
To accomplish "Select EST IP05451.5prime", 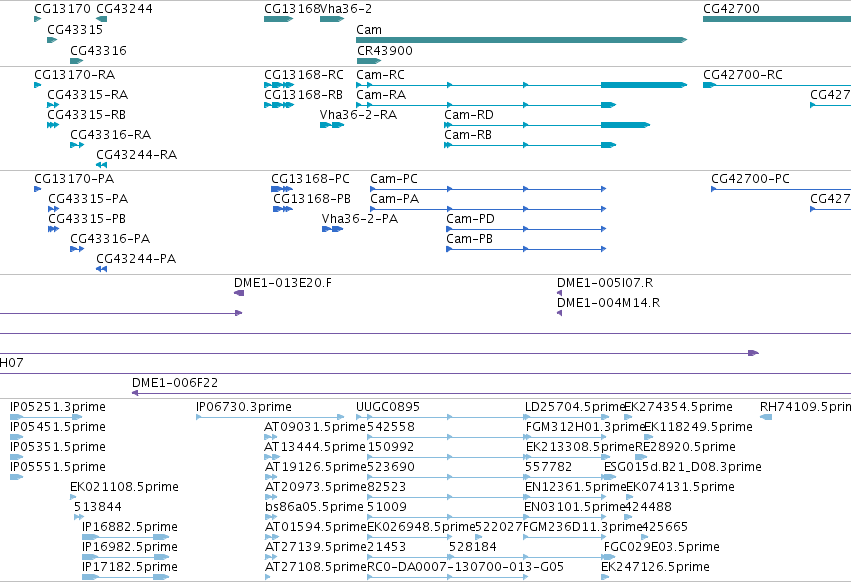I will pyautogui.click(x=58, y=427).
